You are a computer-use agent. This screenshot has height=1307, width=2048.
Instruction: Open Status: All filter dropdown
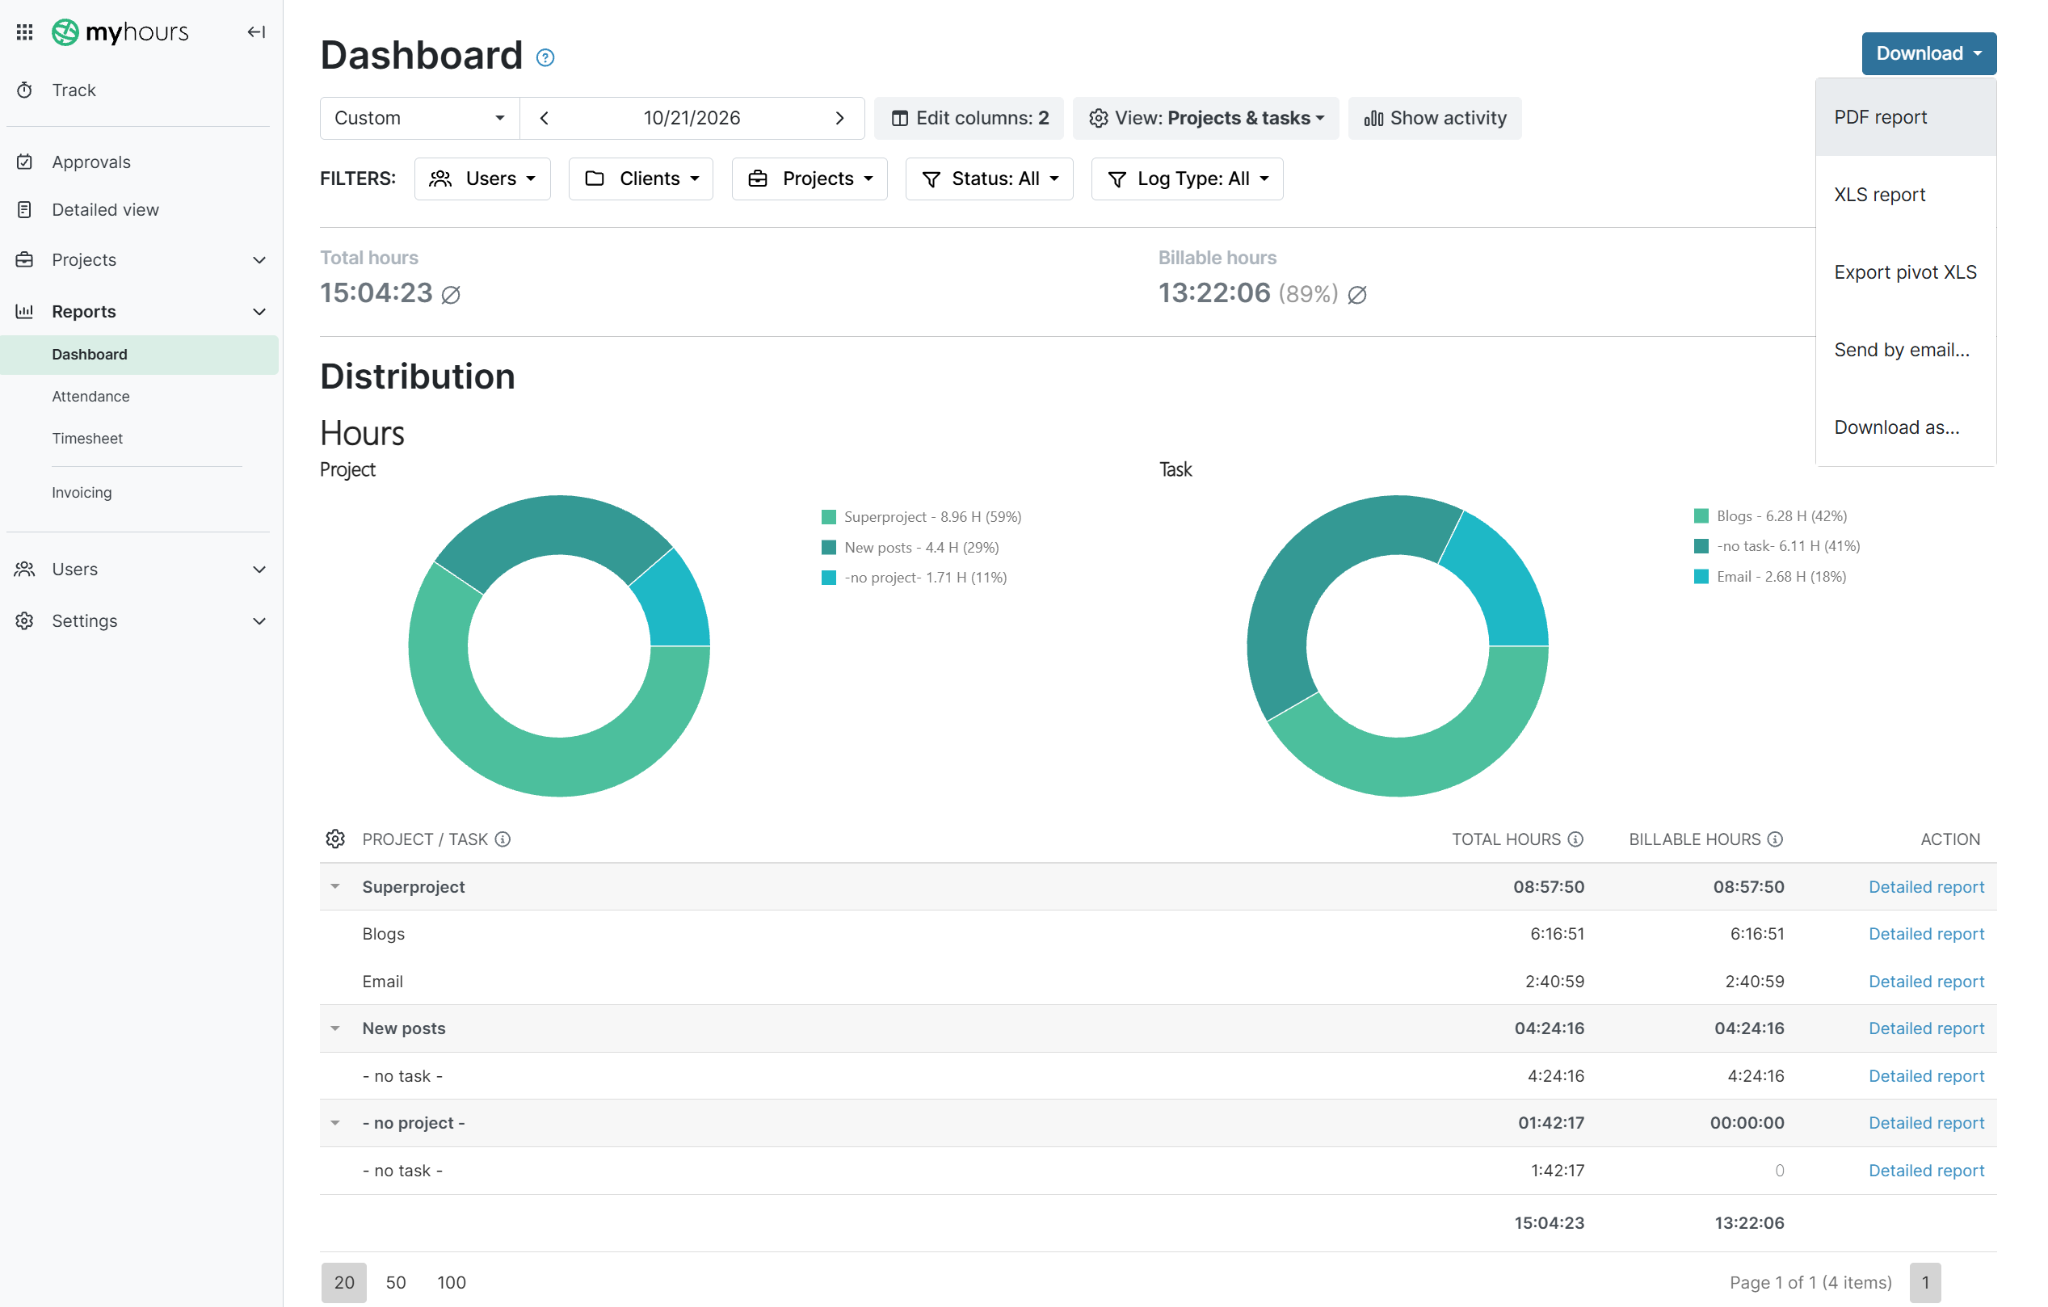[x=990, y=179]
